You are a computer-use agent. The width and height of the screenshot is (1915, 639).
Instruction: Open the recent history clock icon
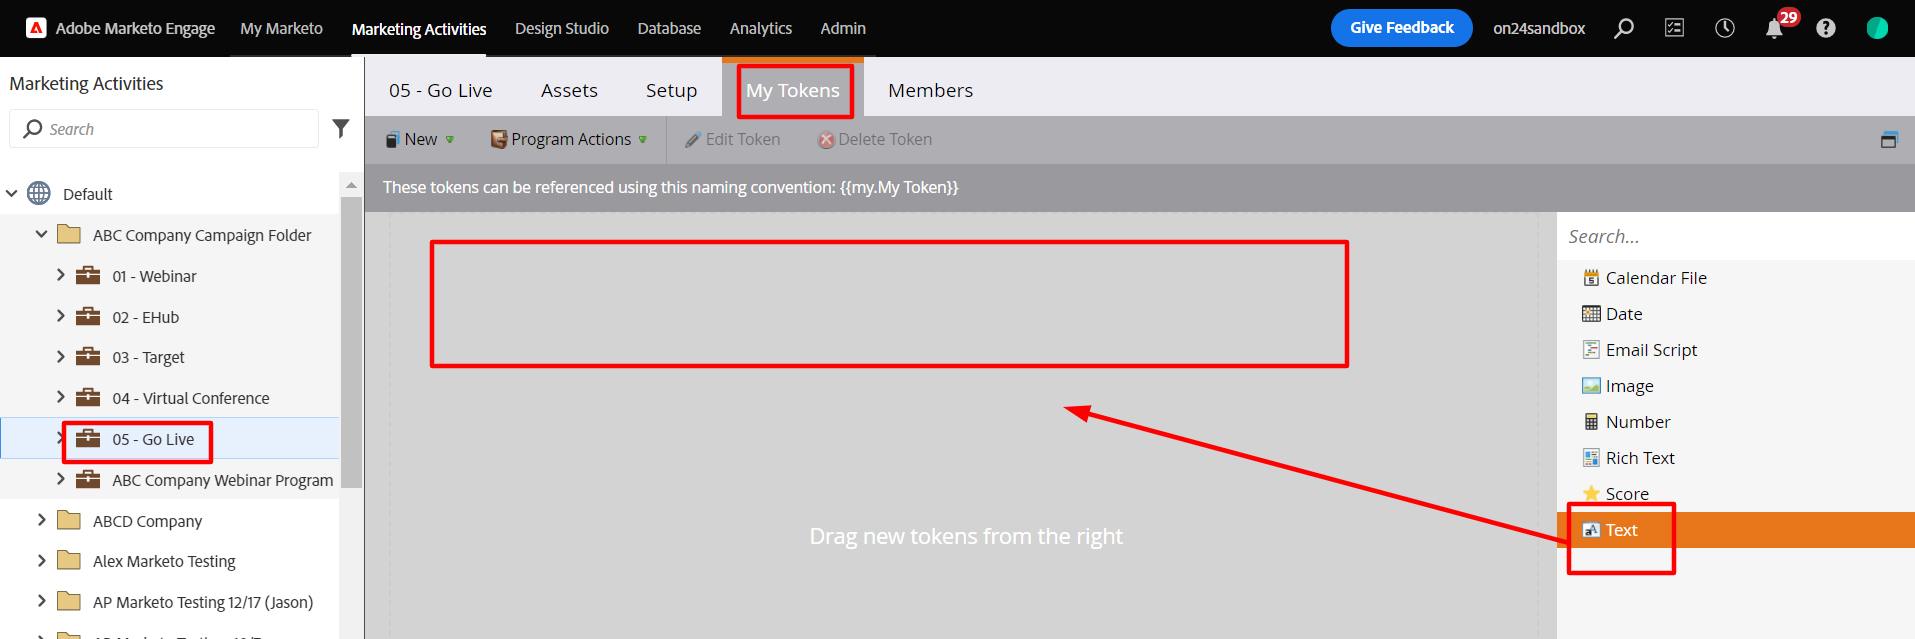(1725, 28)
